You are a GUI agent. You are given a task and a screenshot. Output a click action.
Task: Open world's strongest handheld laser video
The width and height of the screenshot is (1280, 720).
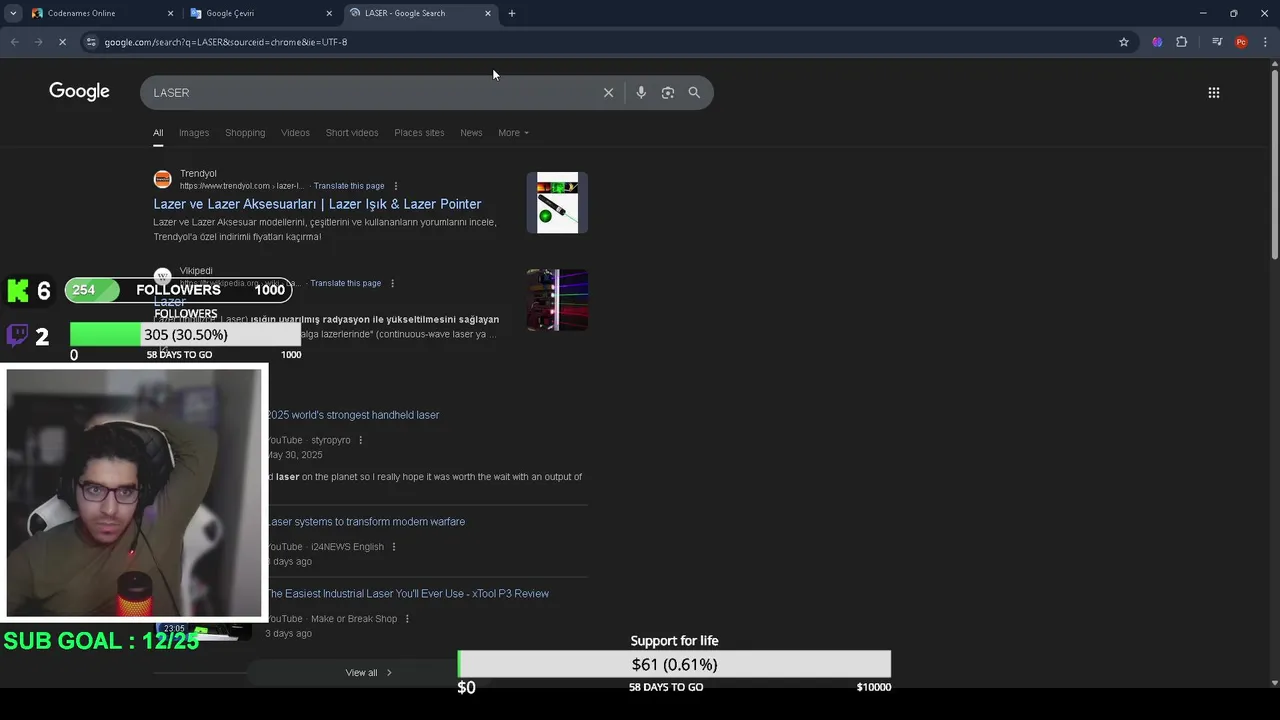click(x=352, y=415)
